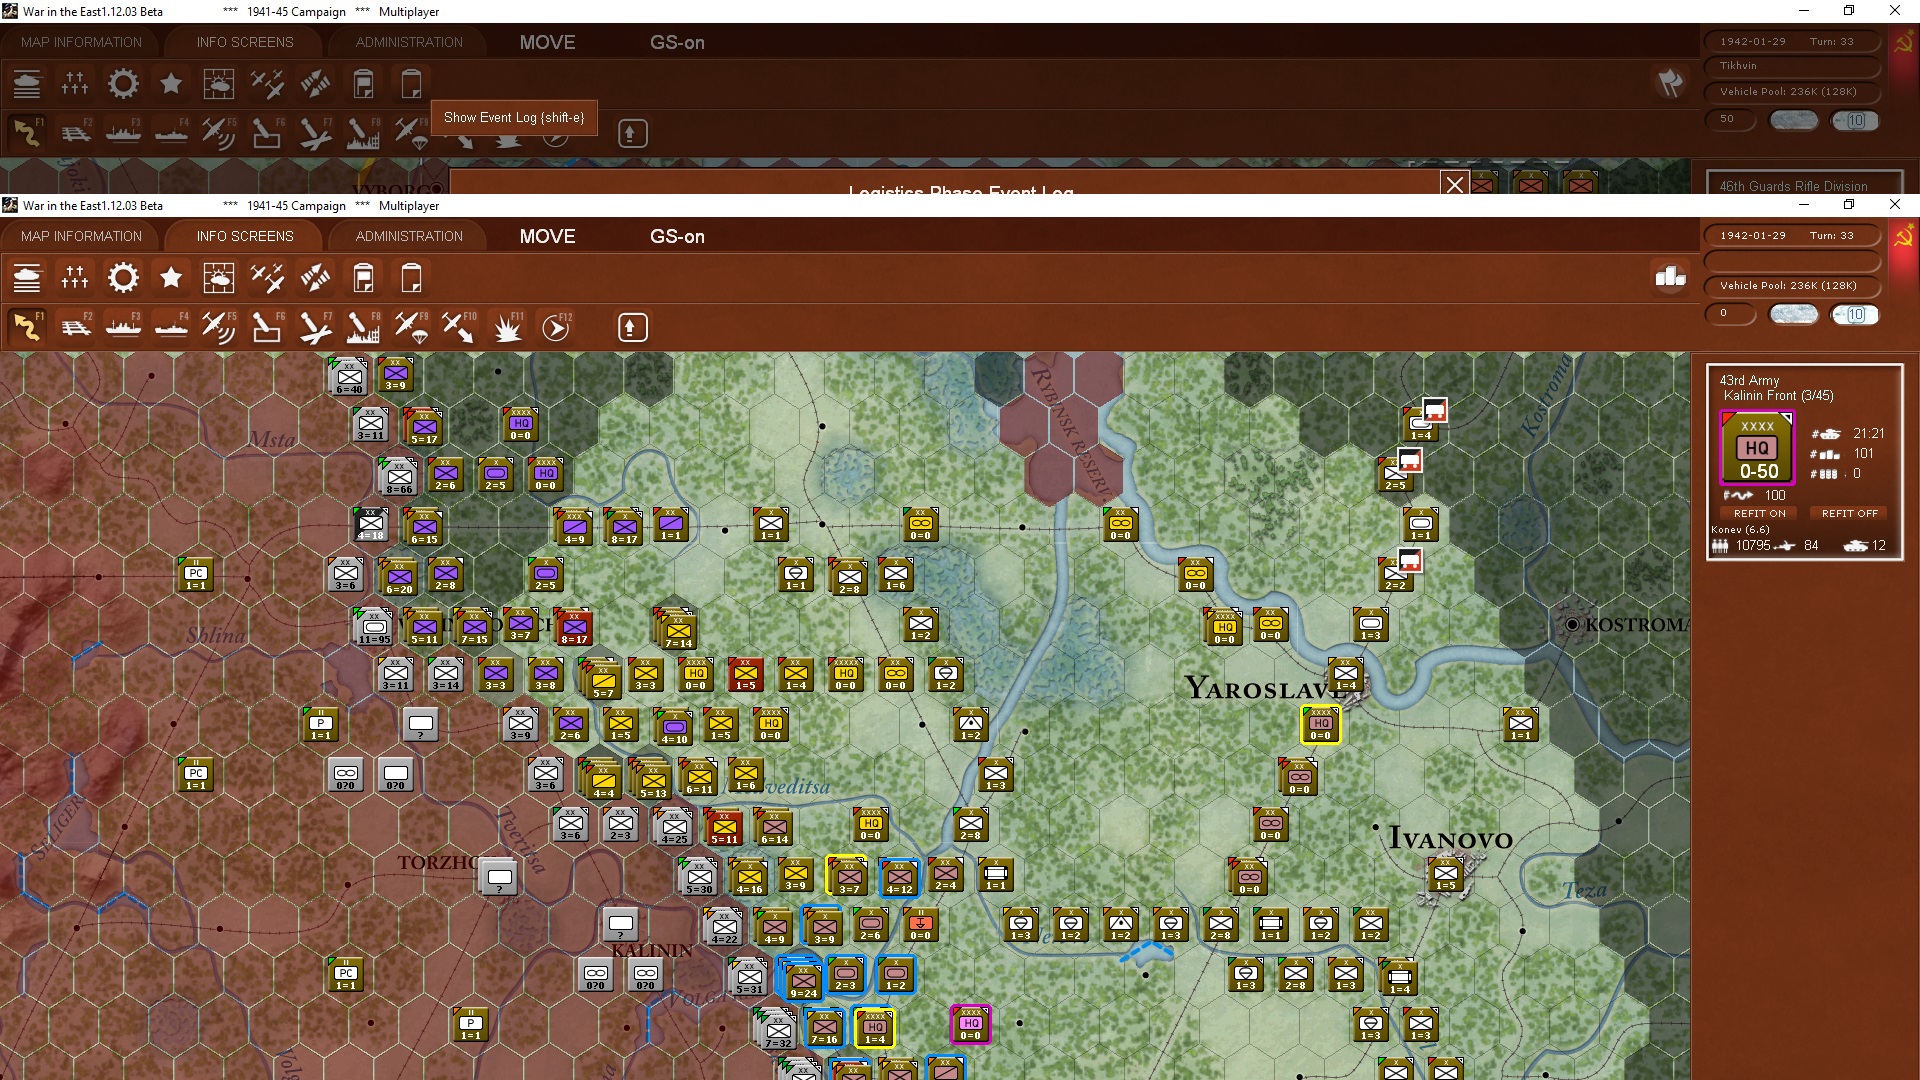
Task: Select bomb airfield mode F7 icon
Action: coord(315,327)
